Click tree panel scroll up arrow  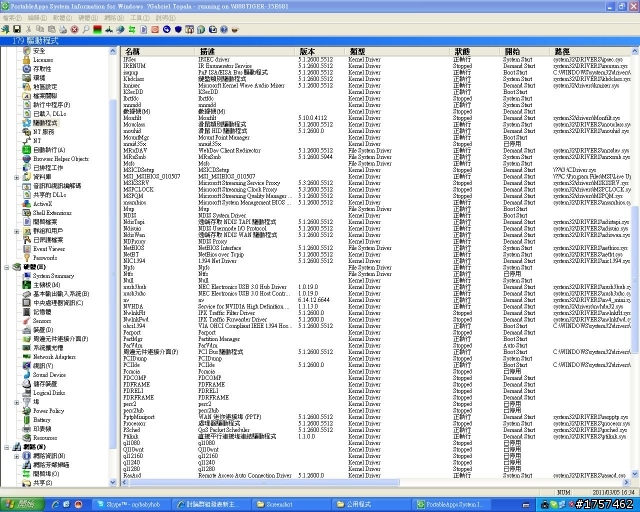pyautogui.click(x=113, y=51)
